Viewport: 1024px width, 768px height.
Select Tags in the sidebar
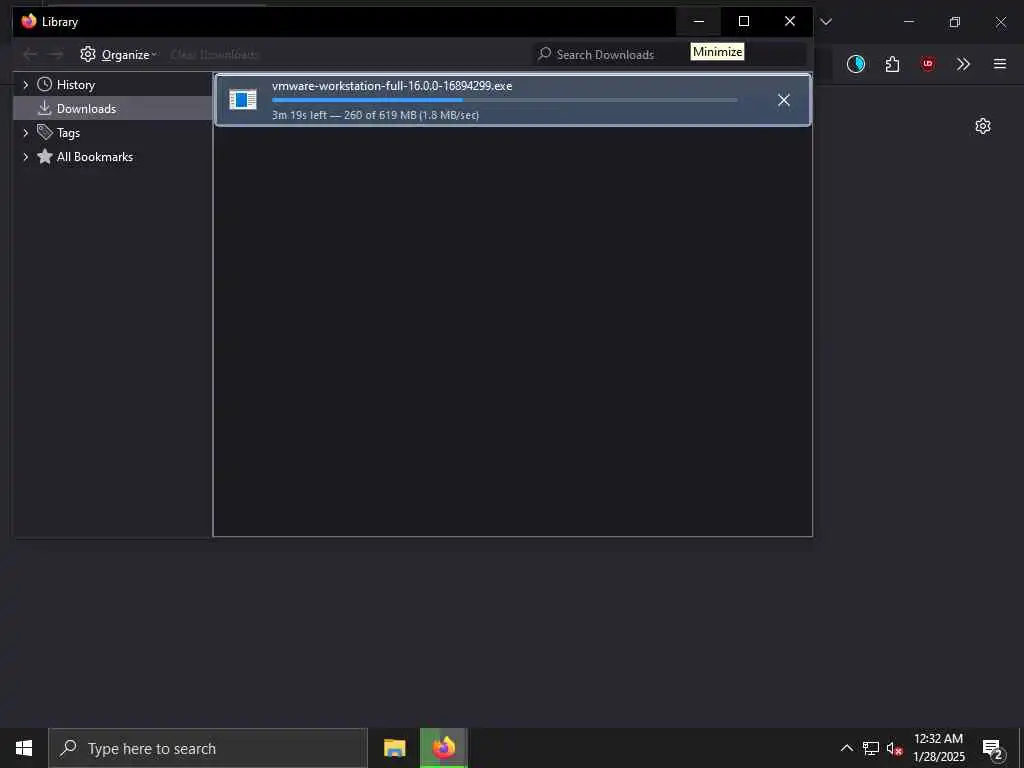tap(68, 133)
